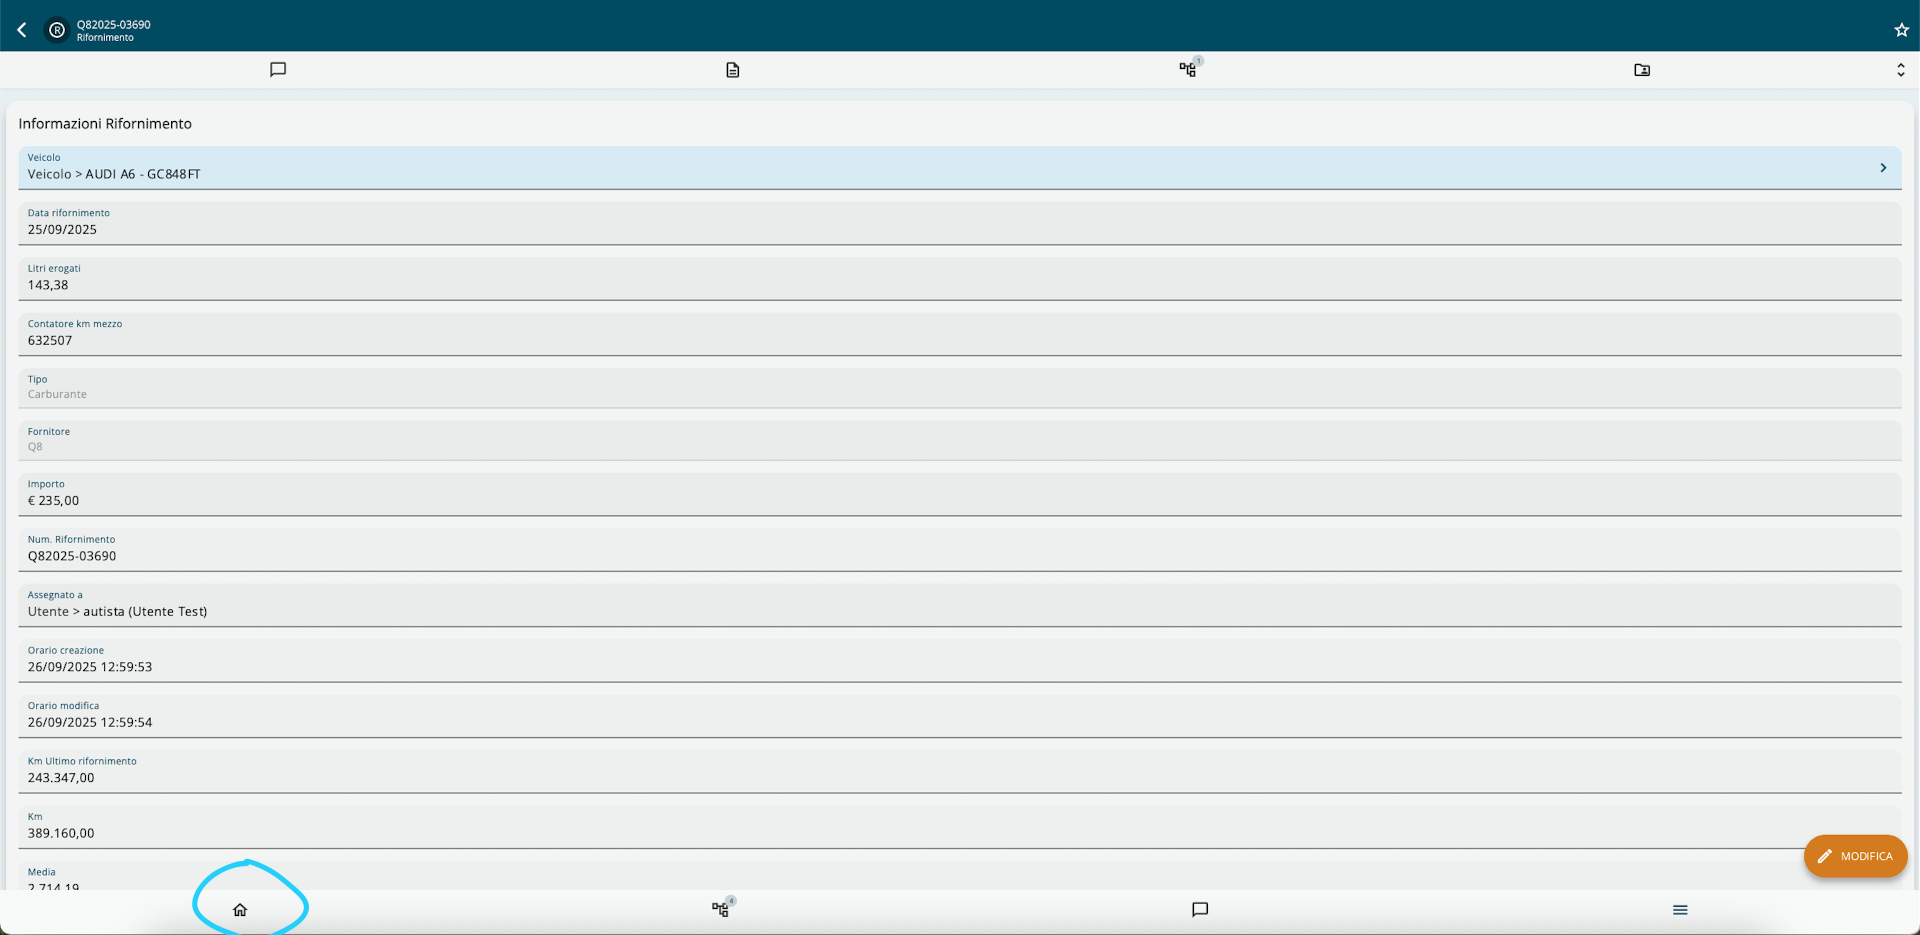The image size is (1920, 935).
Task: Open the folder documents tab in top bar
Action: pos(1642,70)
